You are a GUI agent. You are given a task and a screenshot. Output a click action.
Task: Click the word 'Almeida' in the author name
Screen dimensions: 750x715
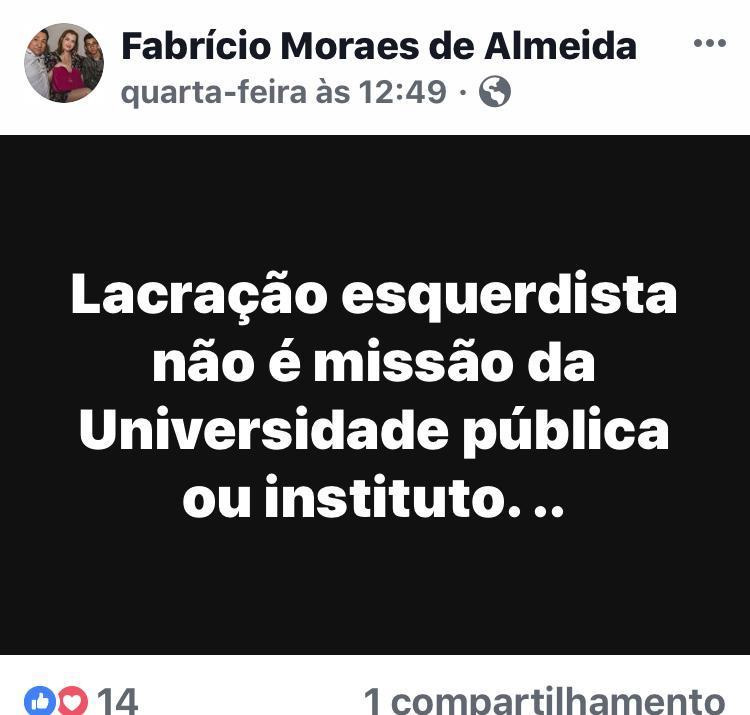560,45
